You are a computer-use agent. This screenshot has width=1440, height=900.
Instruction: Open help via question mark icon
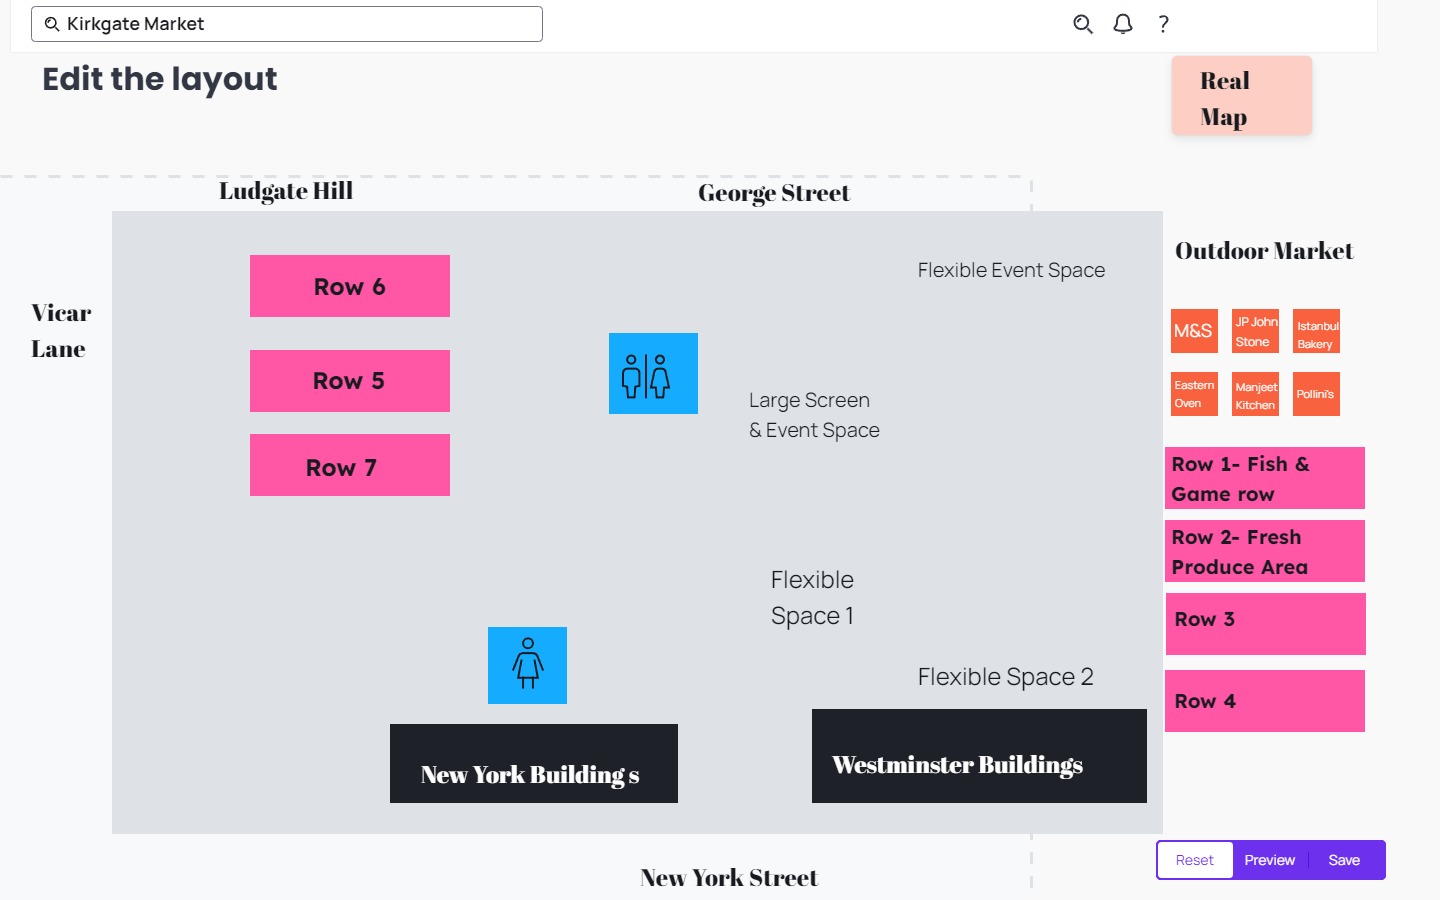pyautogui.click(x=1163, y=24)
